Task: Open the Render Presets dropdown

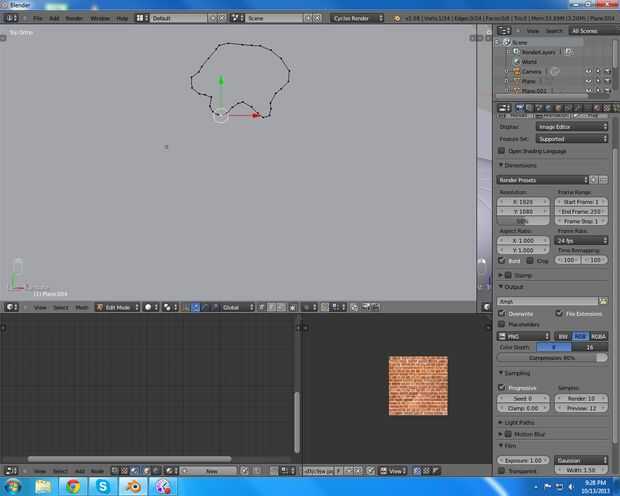Action: tap(542, 180)
